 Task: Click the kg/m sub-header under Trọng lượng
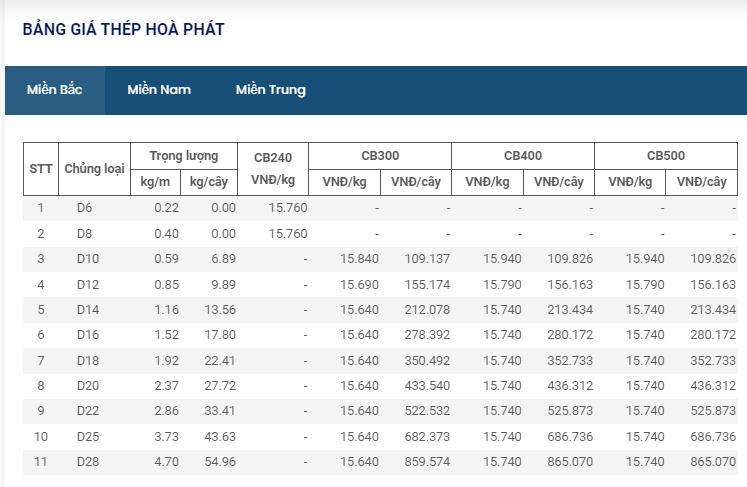click(x=155, y=181)
